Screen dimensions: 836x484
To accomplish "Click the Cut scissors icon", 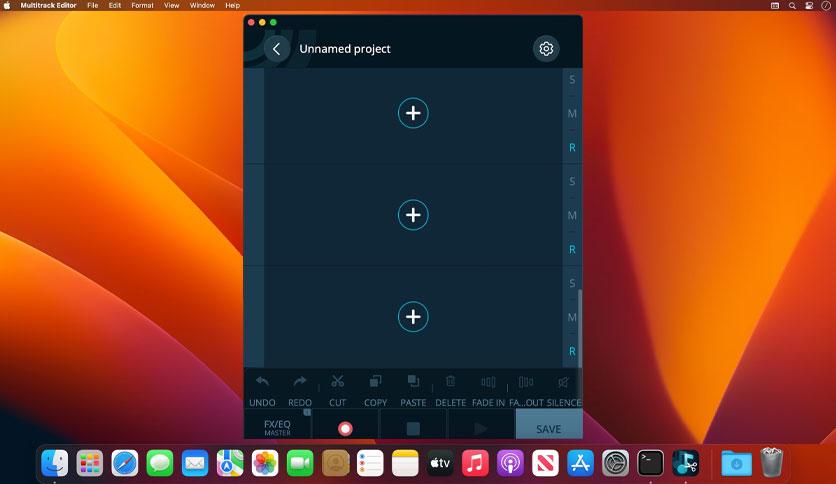I will pyautogui.click(x=337, y=382).
